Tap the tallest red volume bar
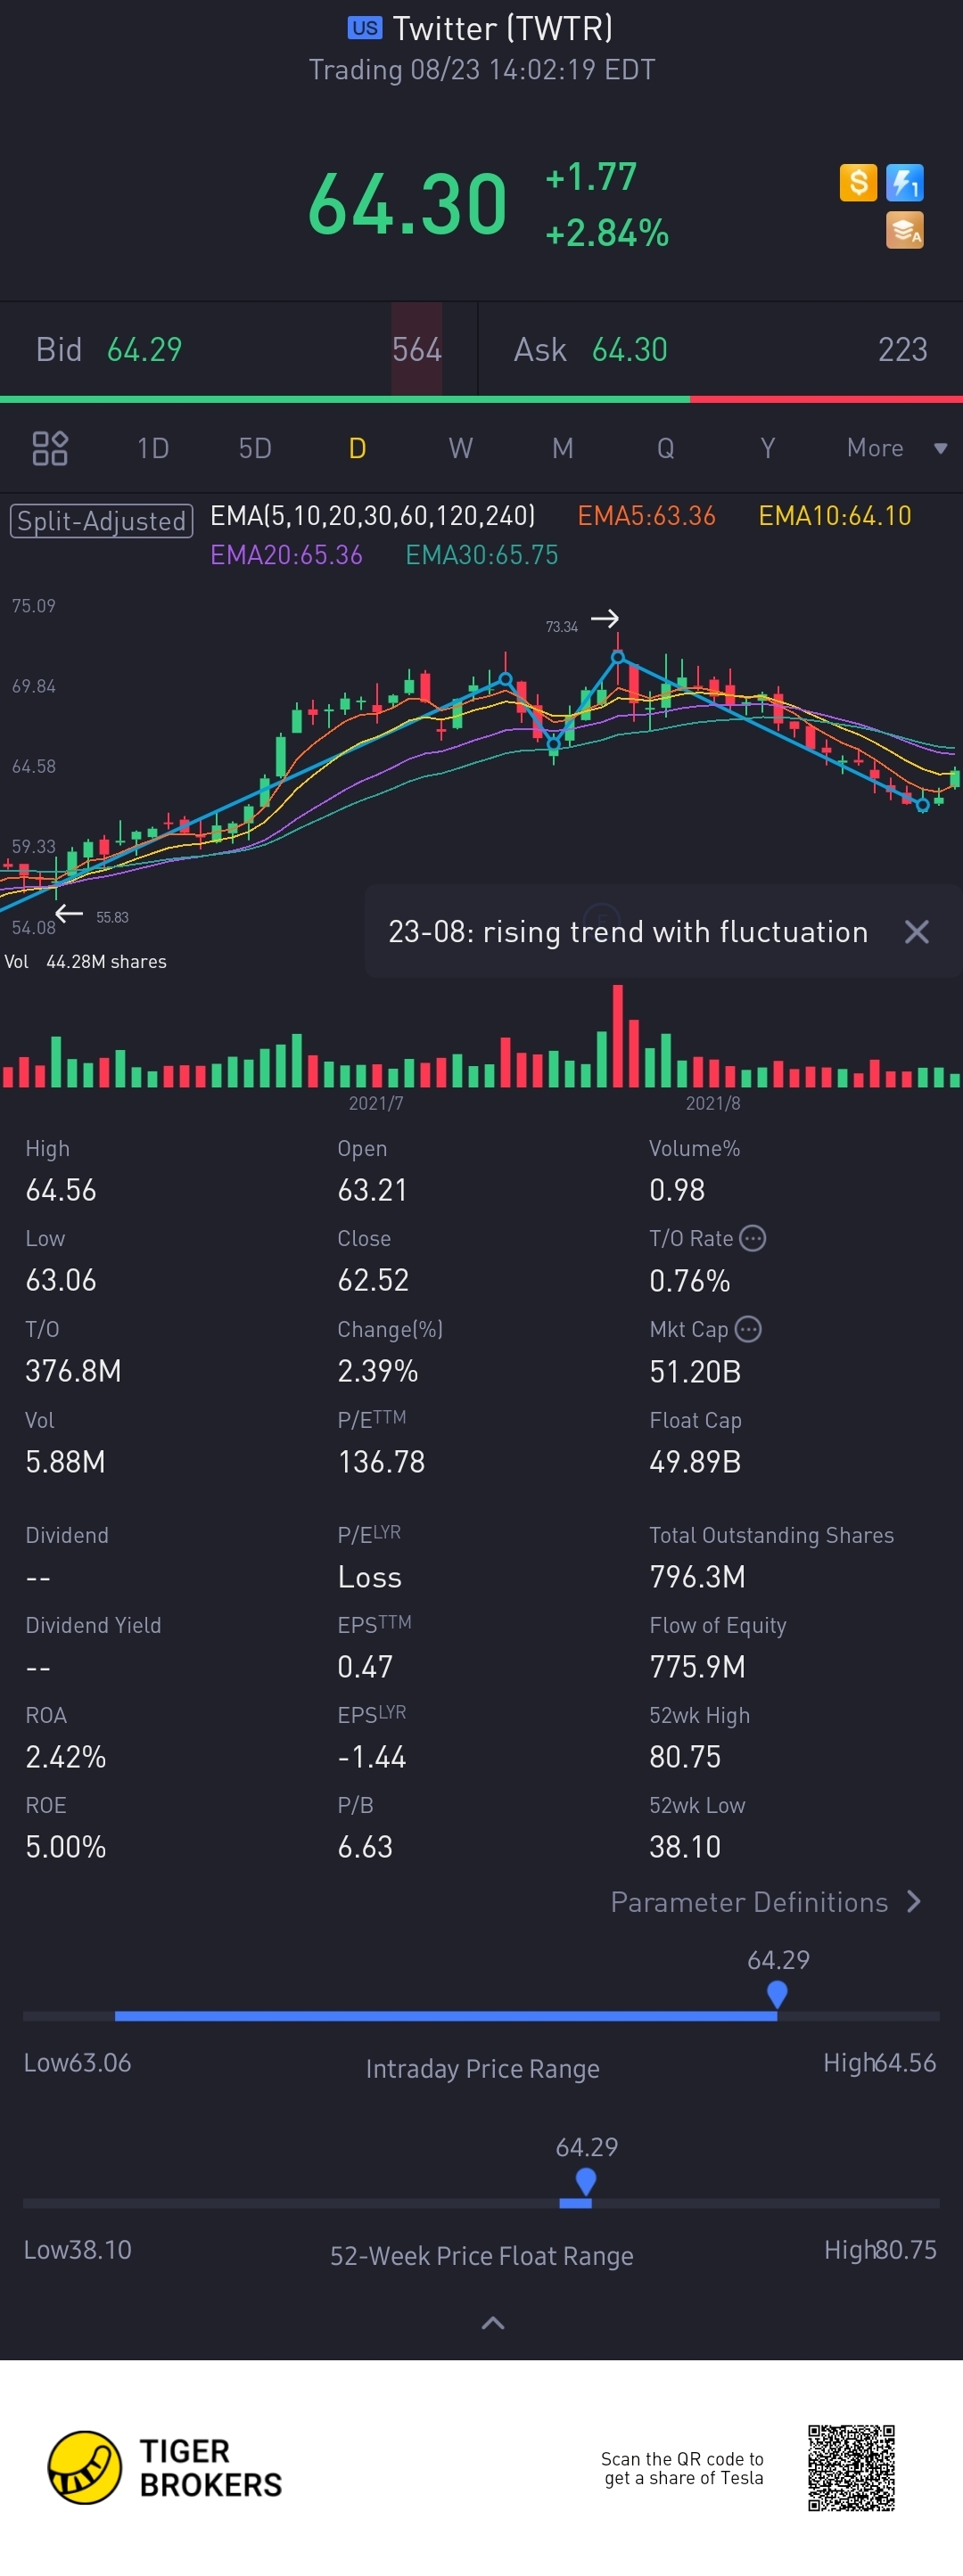 [x=618, y=1036]
